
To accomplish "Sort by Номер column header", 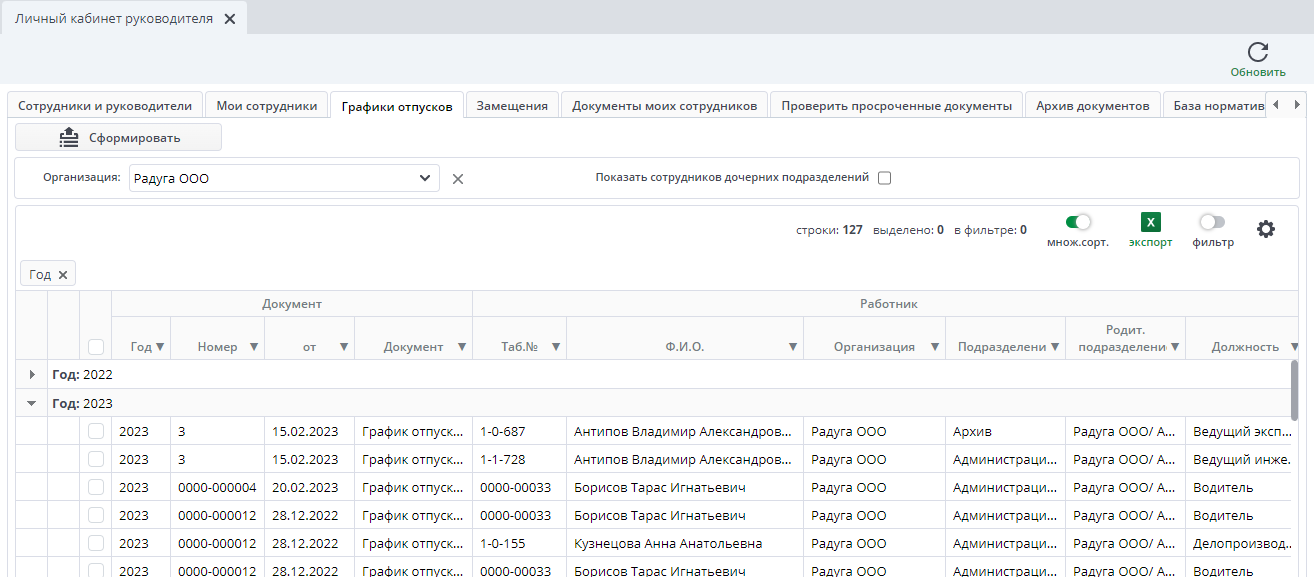I will [217, 347].
